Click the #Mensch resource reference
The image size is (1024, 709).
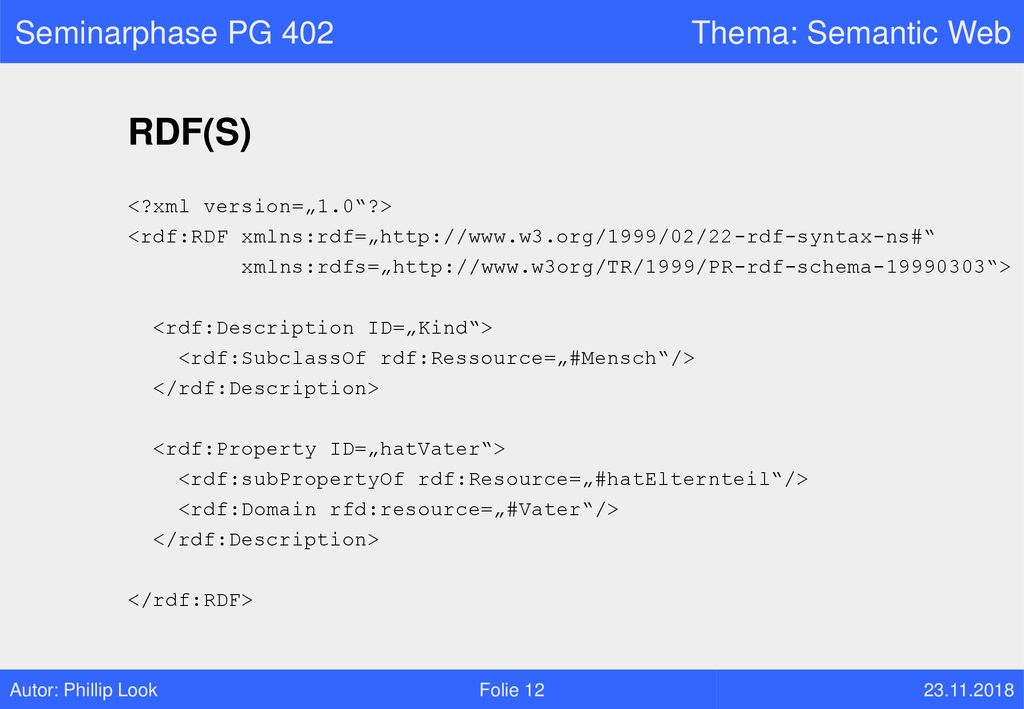(x=613, y=358)
